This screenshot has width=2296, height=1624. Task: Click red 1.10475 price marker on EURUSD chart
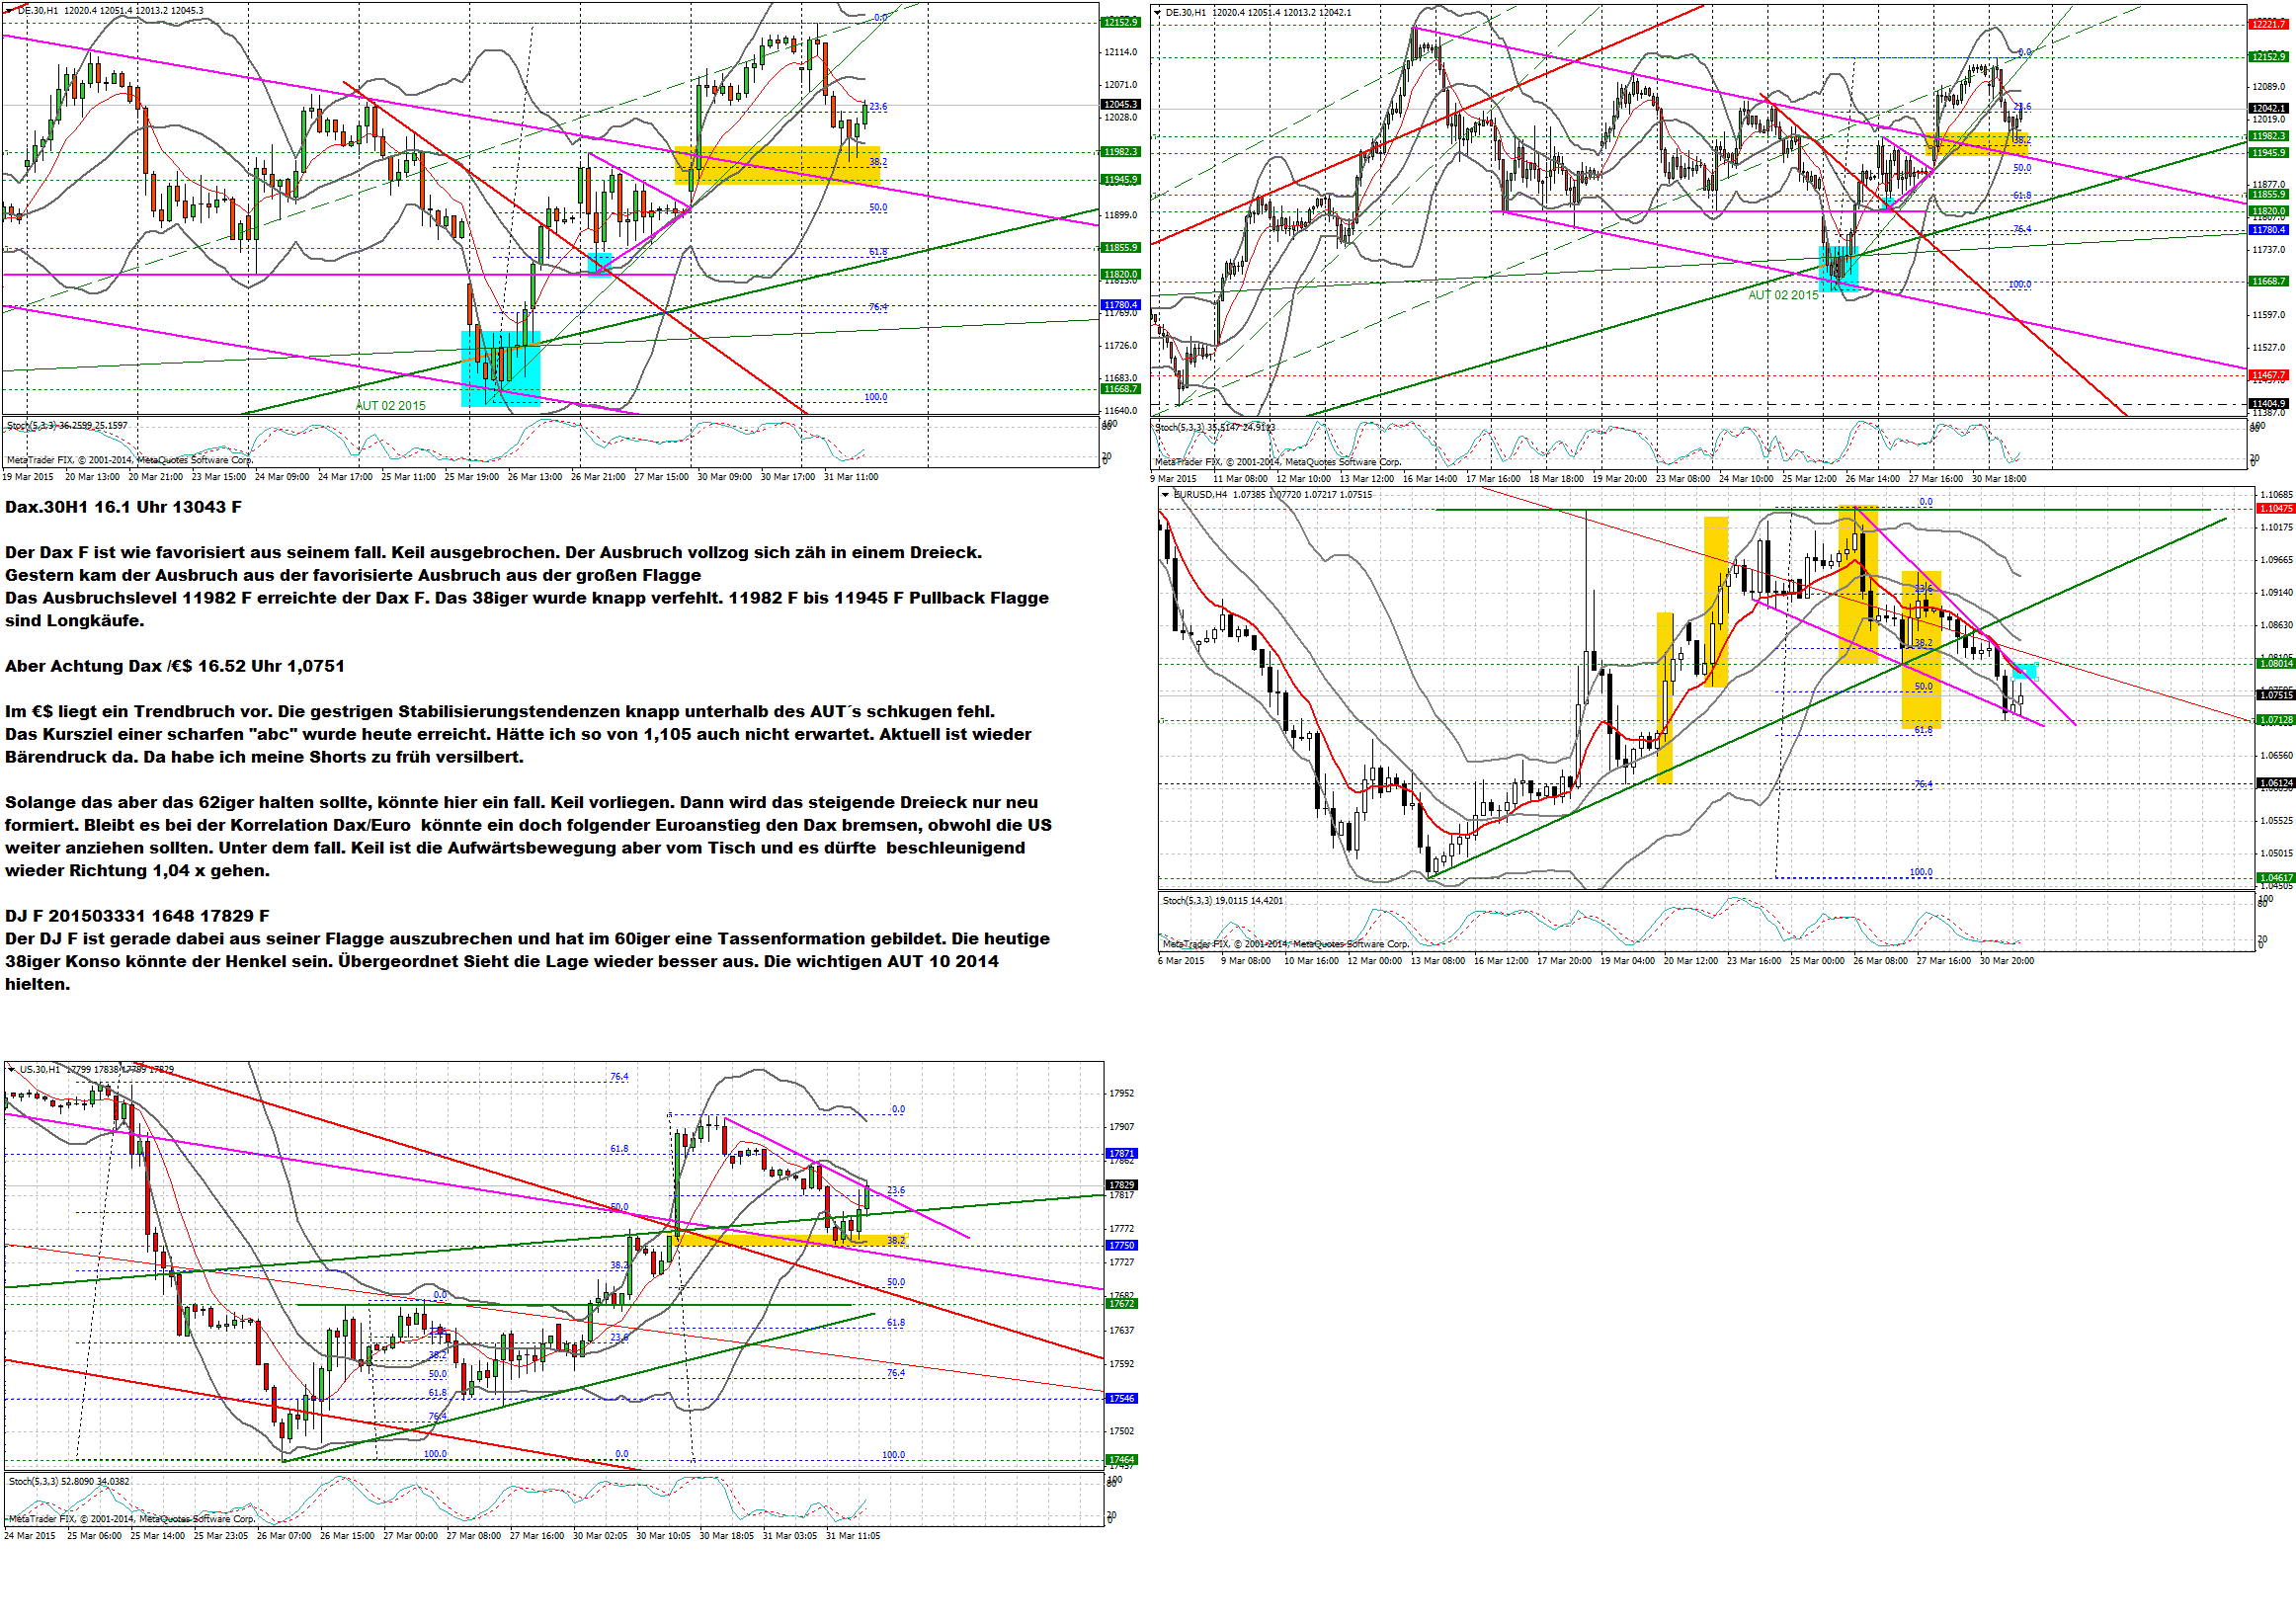point(2275,508)
